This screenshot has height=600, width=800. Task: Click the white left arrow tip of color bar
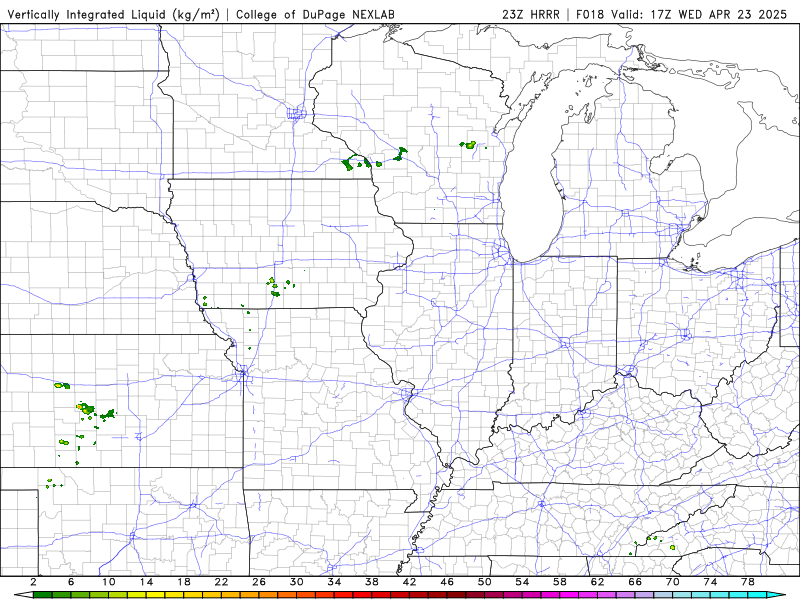point(23,595)
